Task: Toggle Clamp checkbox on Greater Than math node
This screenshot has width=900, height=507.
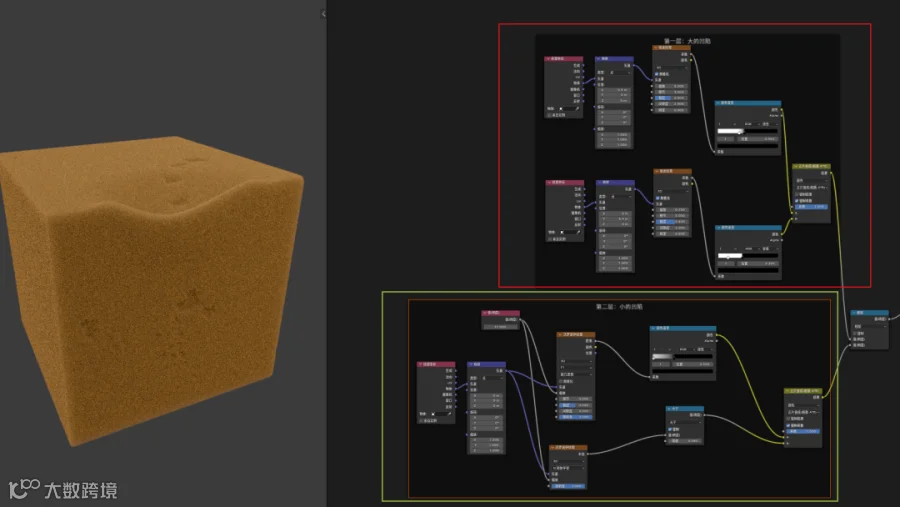Action: point(670,429)
